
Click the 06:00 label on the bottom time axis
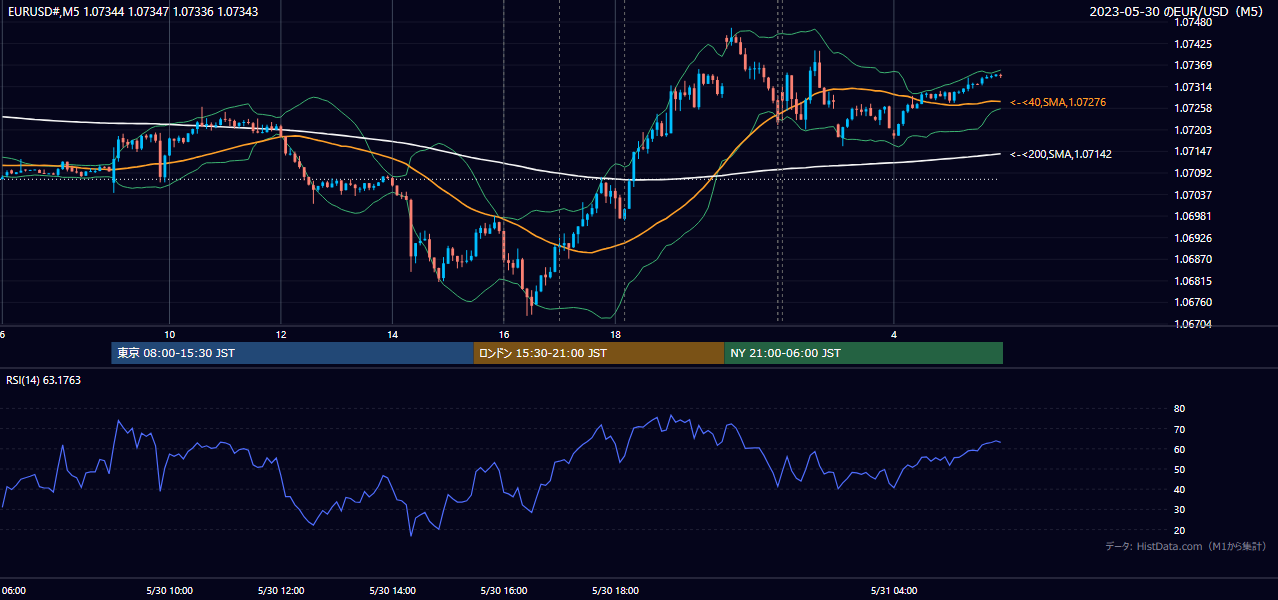[x=14, y=590]
